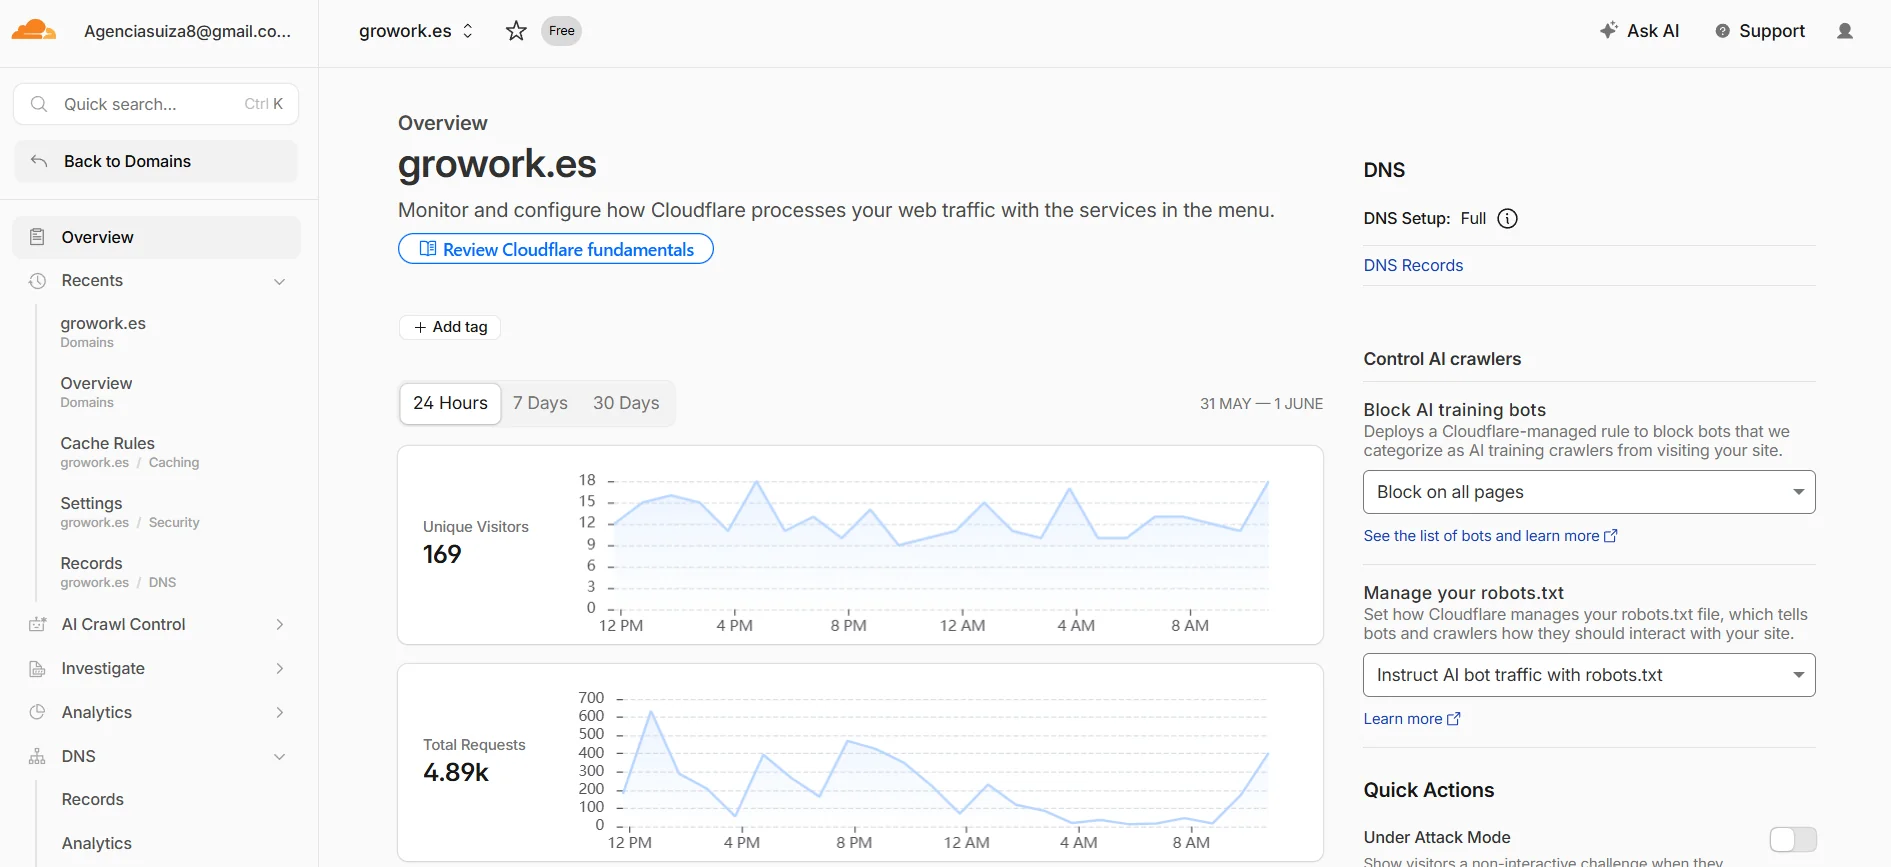Select the 24 Hours tab
The height and width of the screenshot is (867, 1891).
point(450,403)
